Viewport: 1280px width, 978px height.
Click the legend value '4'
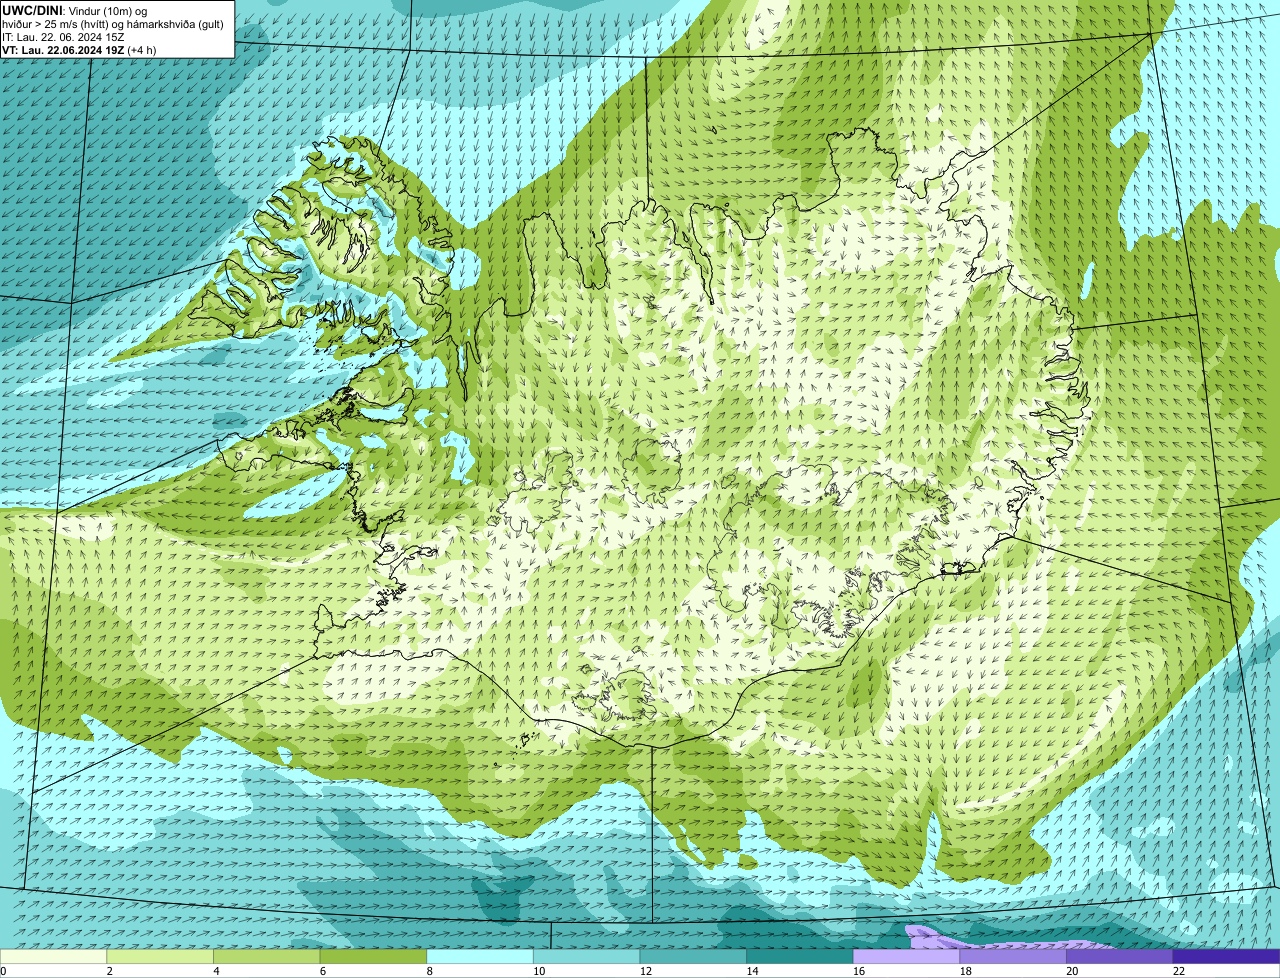(216, 971)
